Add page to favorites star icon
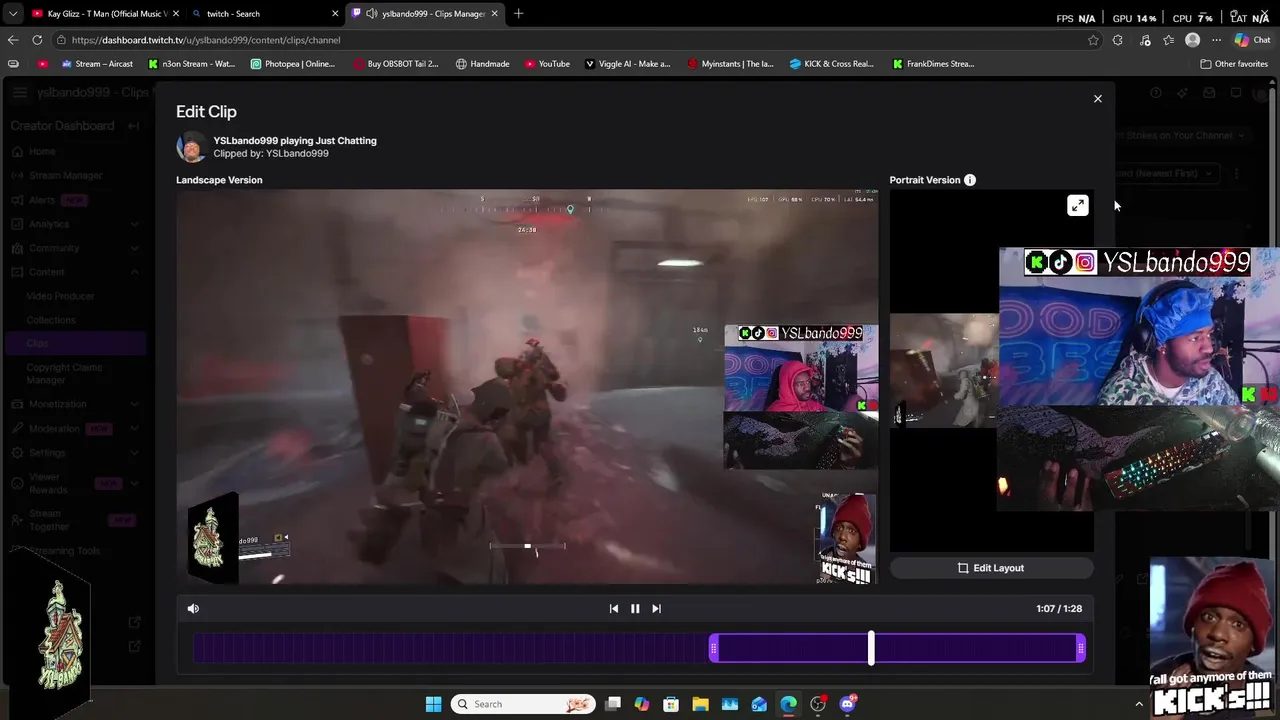Viewport: 1280px width, 720px height. 1093,40
